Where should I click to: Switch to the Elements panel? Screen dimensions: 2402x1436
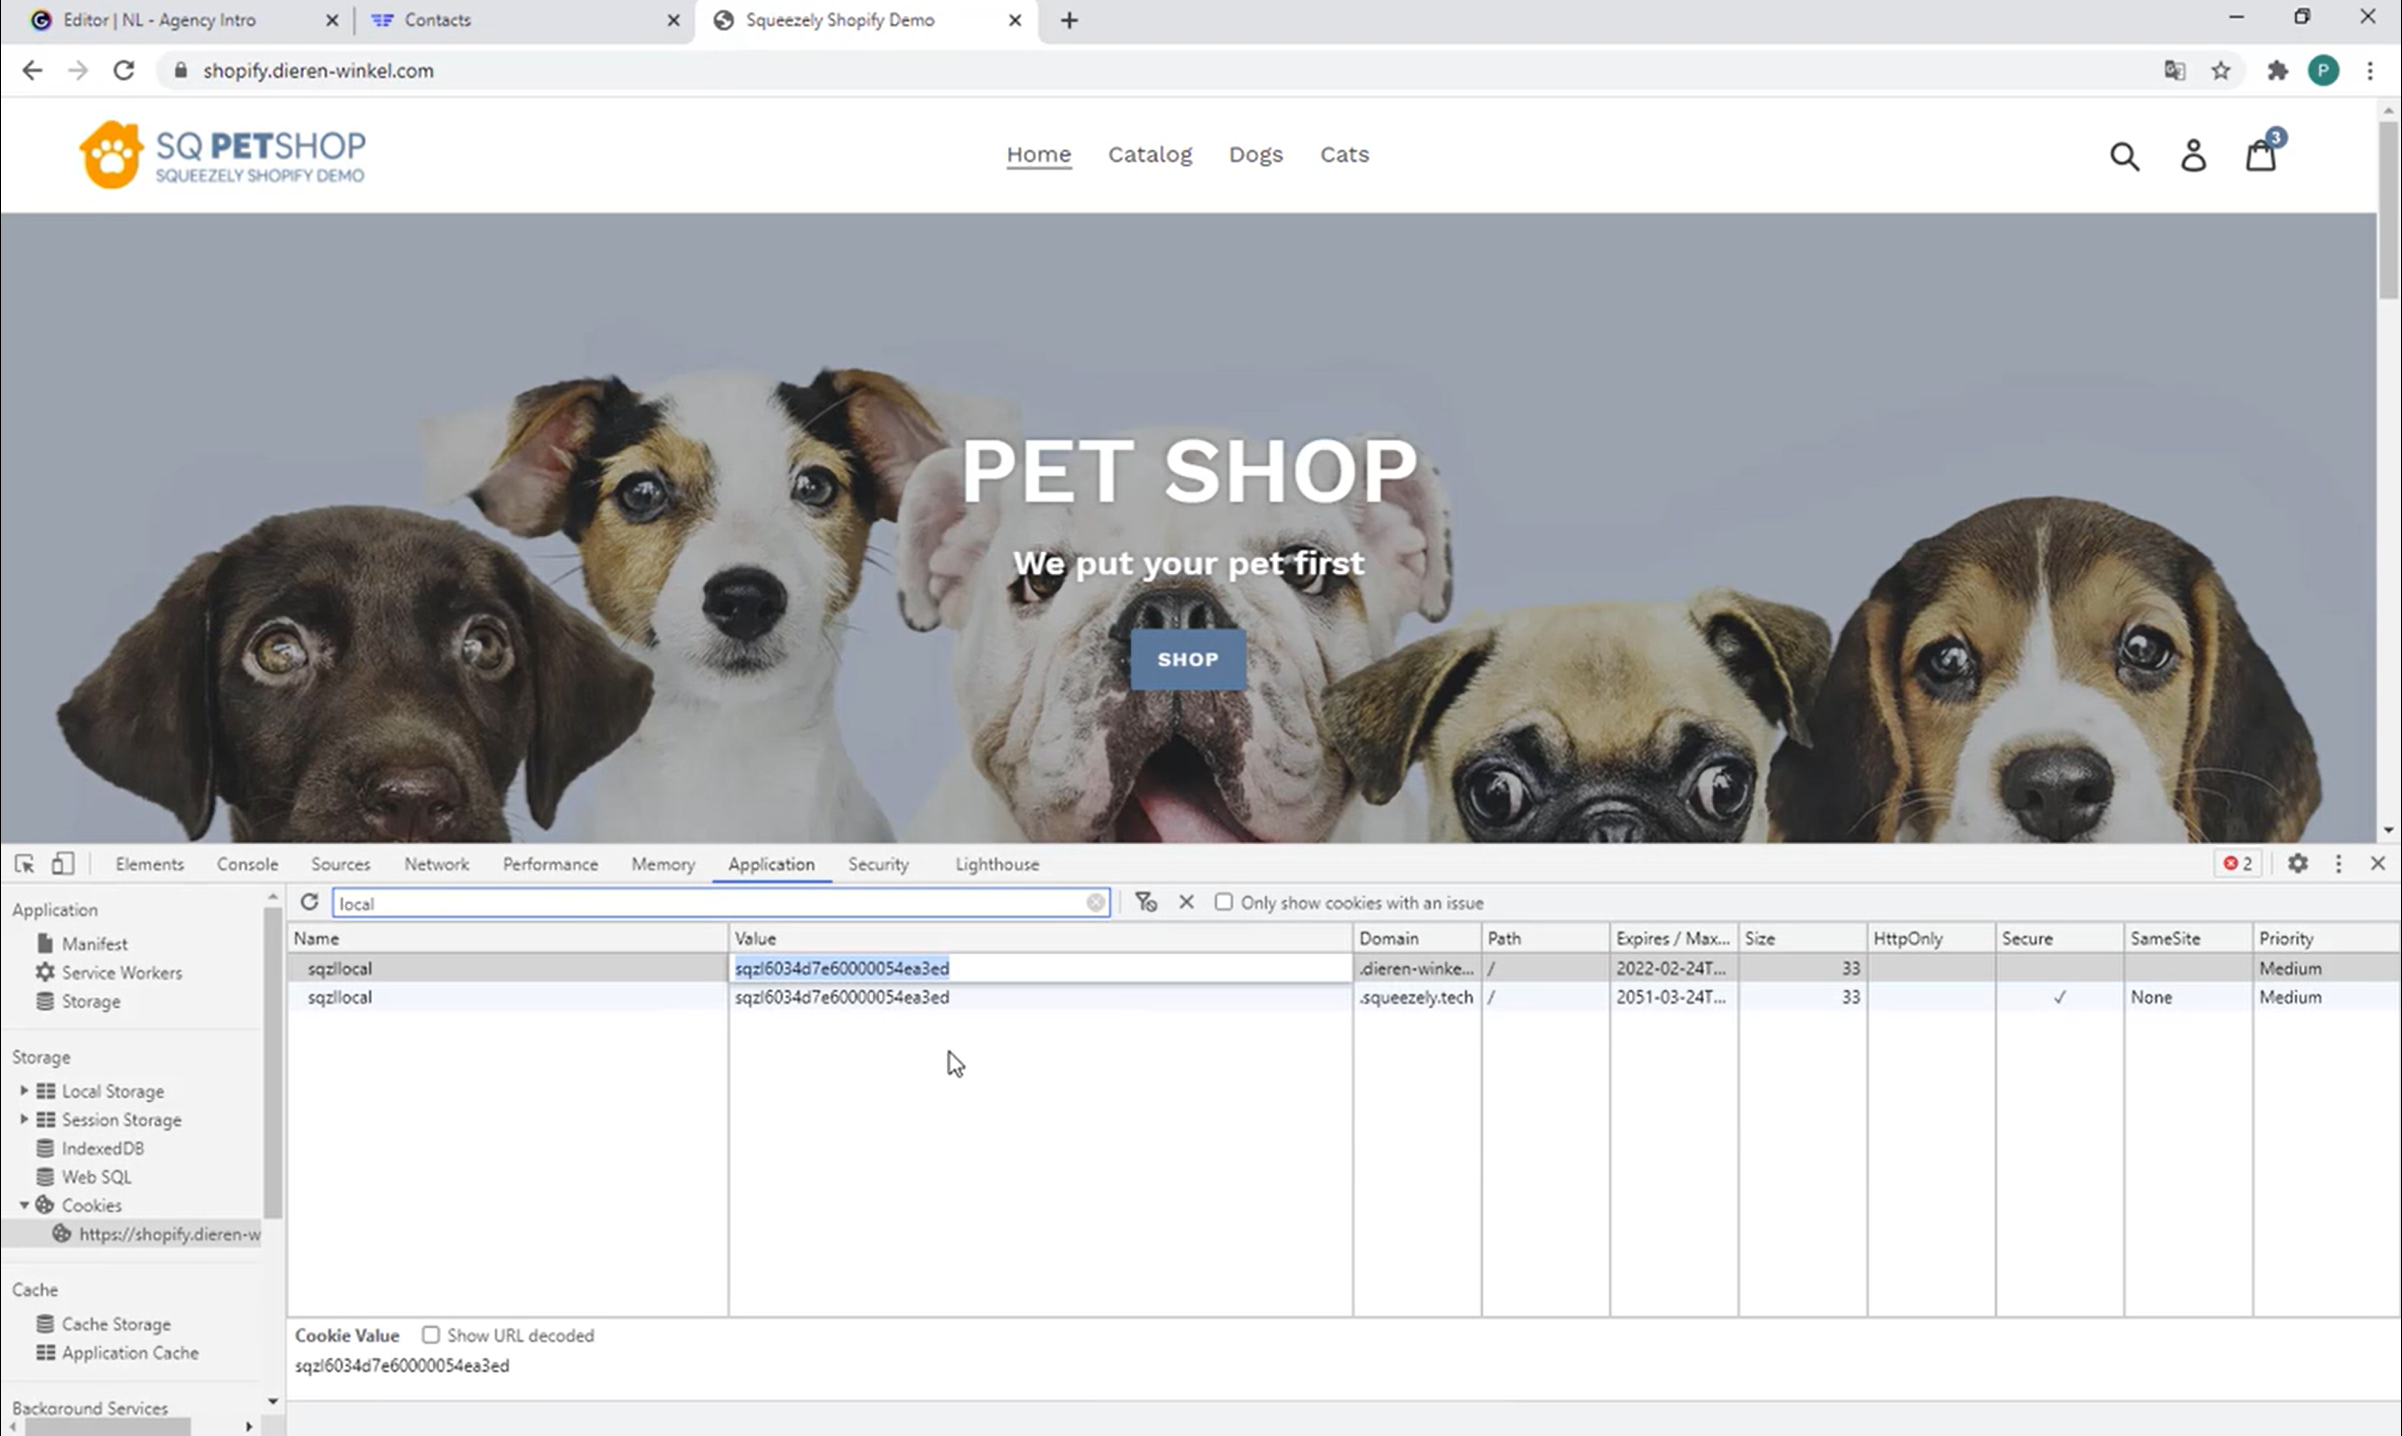[x=149, y=864]
